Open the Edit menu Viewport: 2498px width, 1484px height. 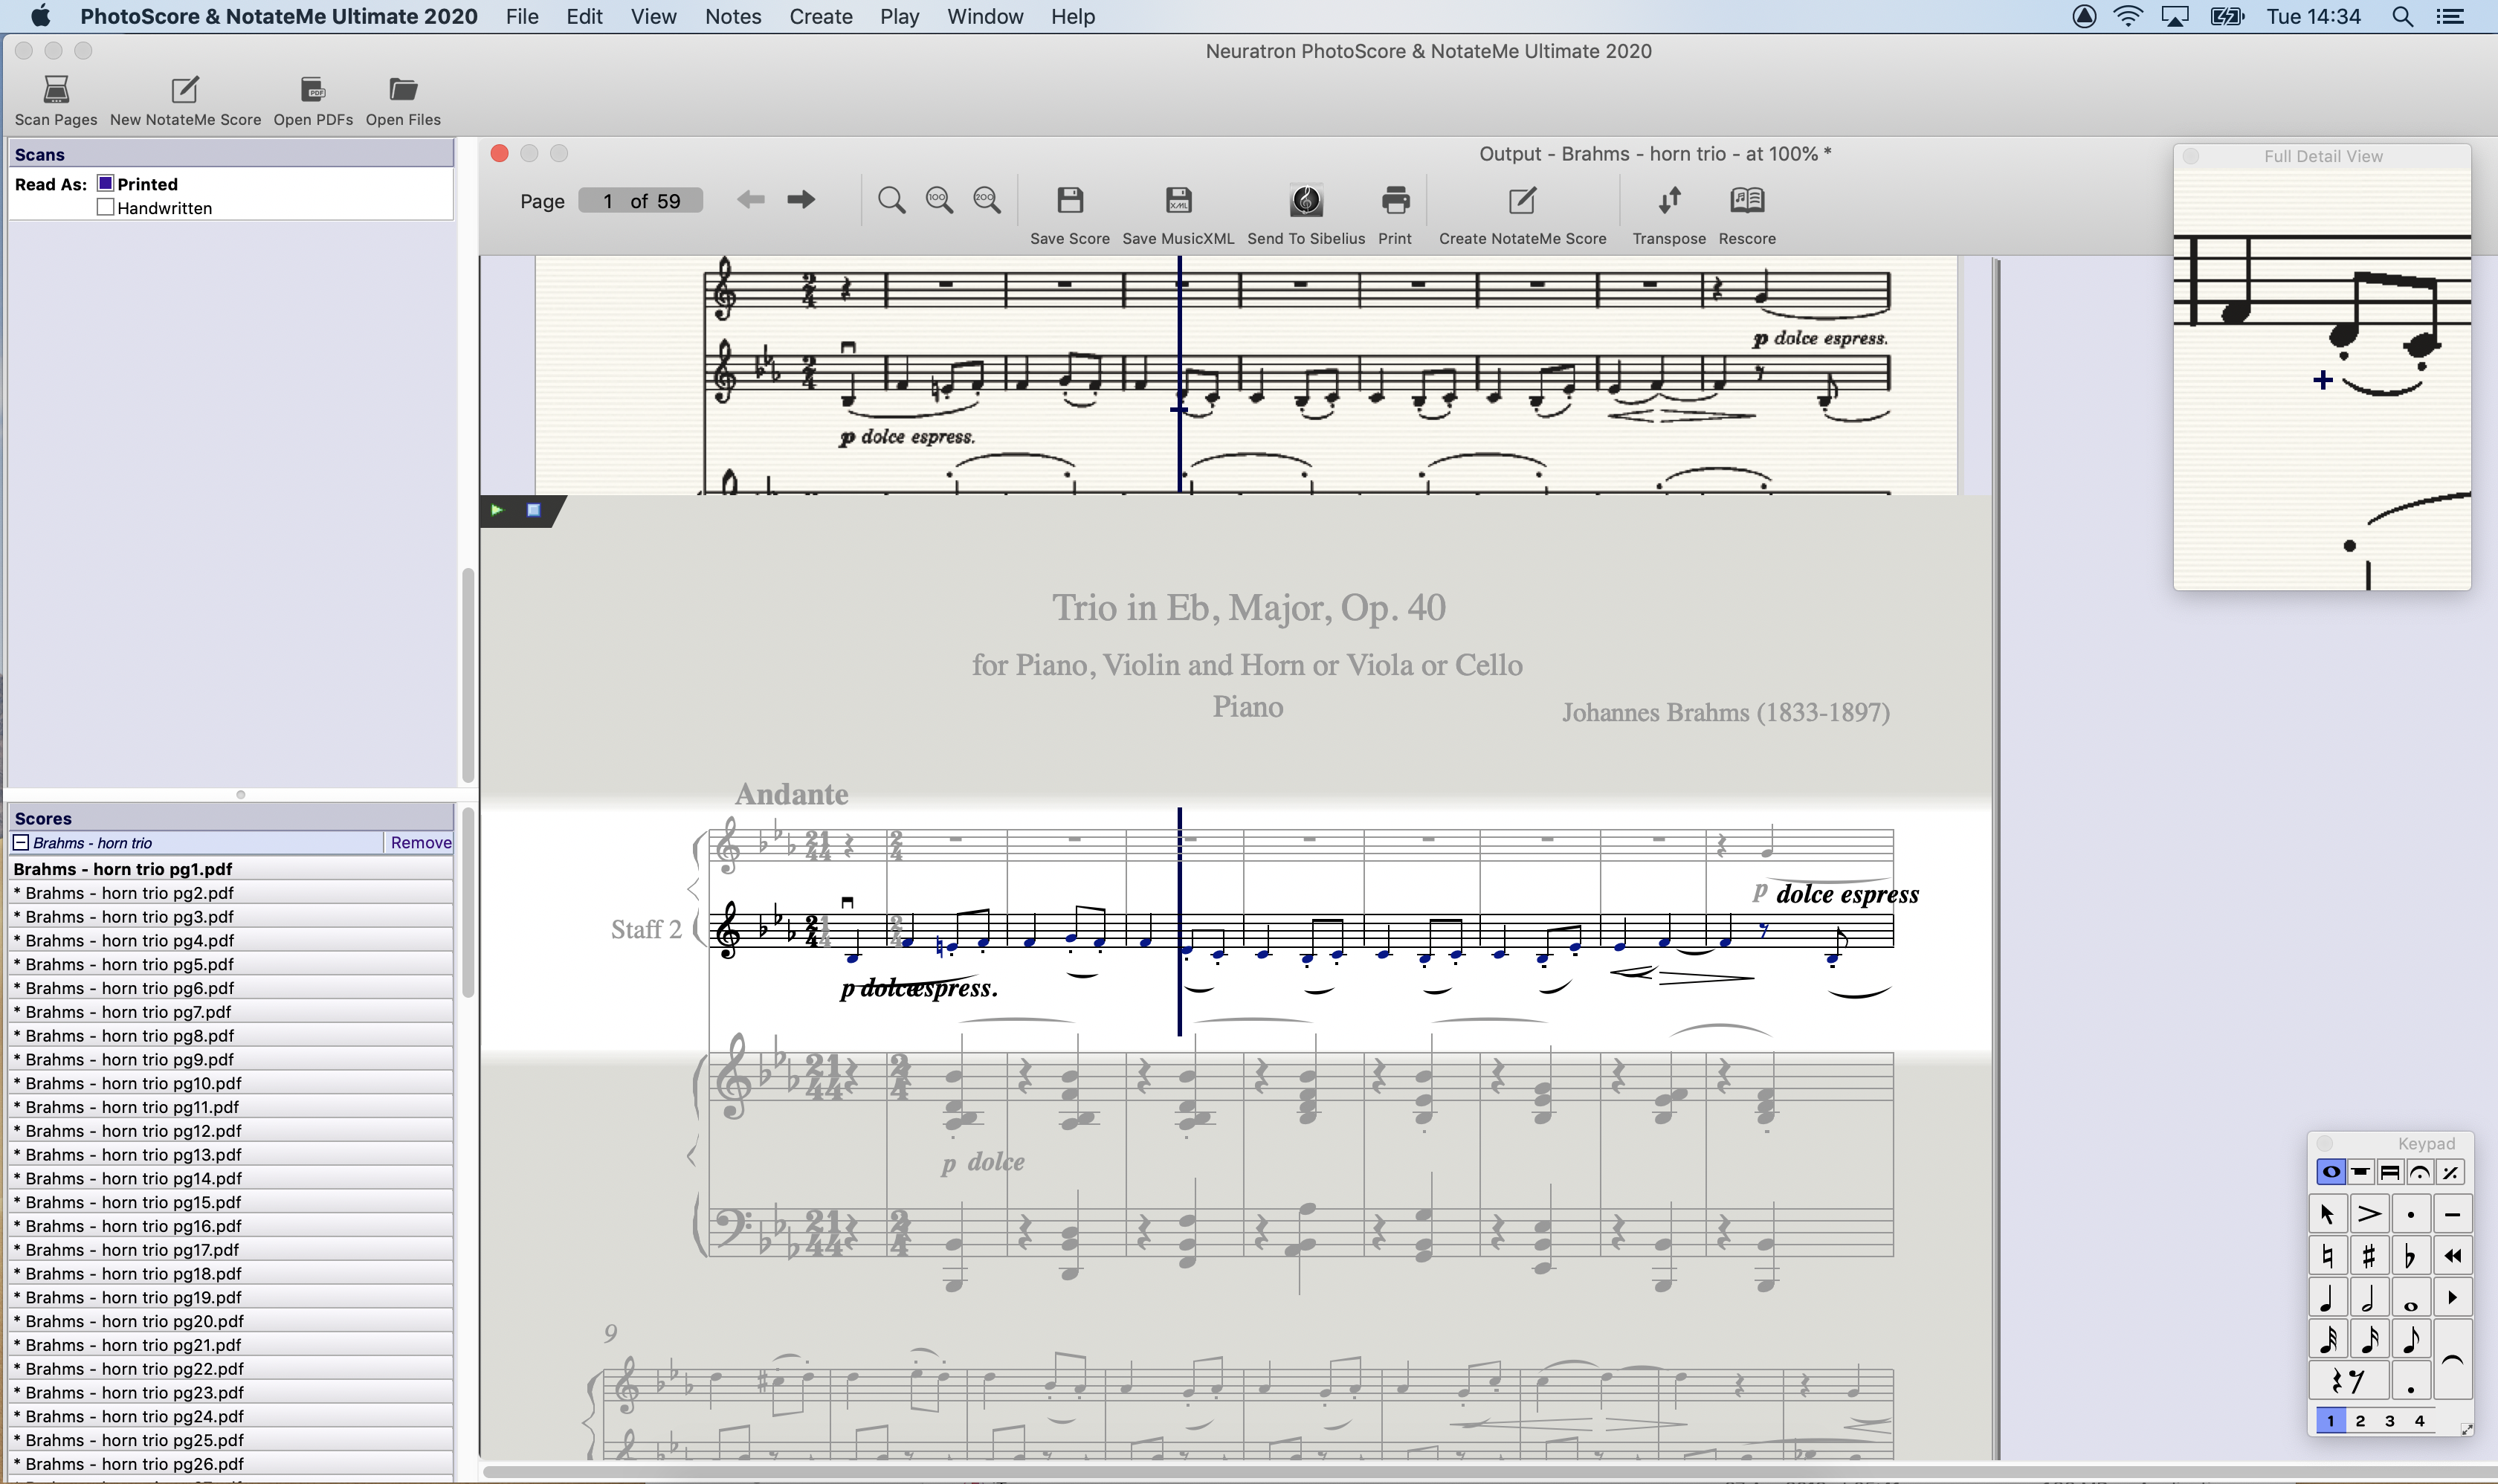pyautogui.click(x=584, y=16)
